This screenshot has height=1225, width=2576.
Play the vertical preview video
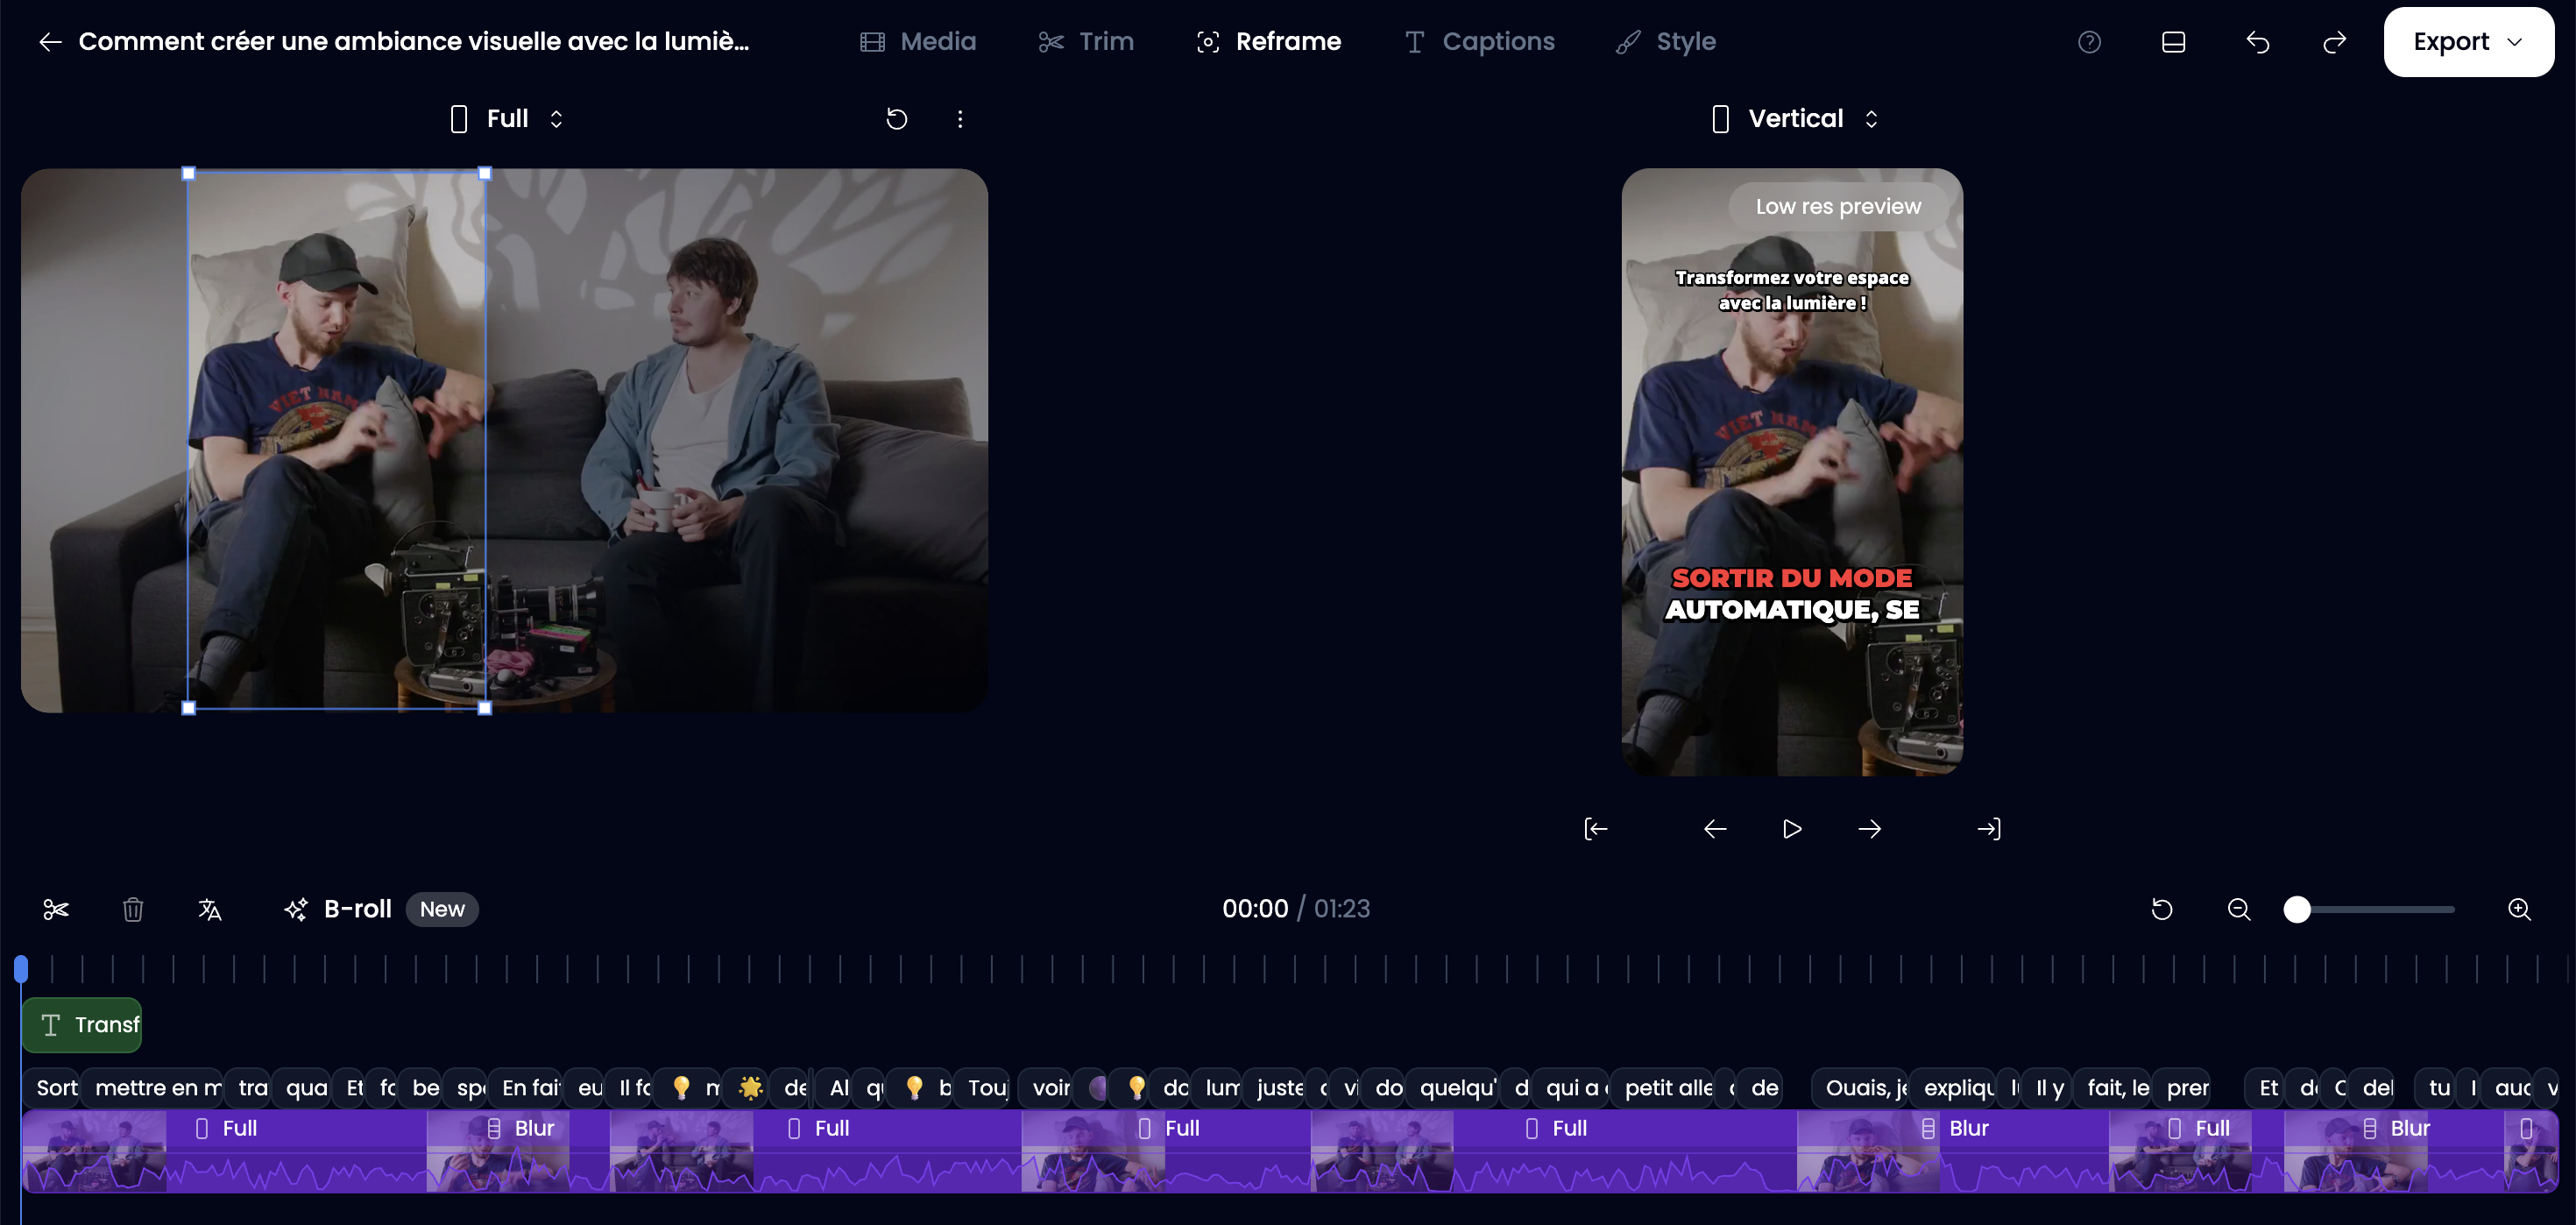coord(1792,829)
